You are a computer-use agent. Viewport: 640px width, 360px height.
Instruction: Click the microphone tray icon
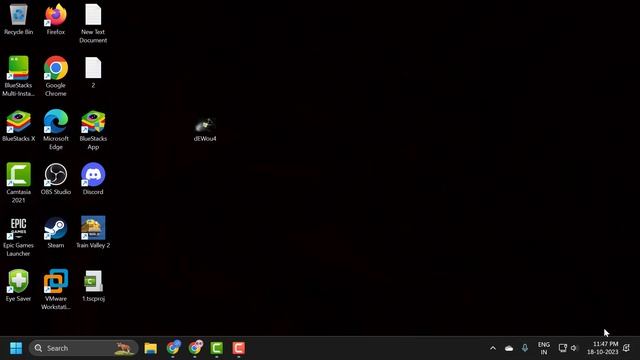click(x=525, y=348)
